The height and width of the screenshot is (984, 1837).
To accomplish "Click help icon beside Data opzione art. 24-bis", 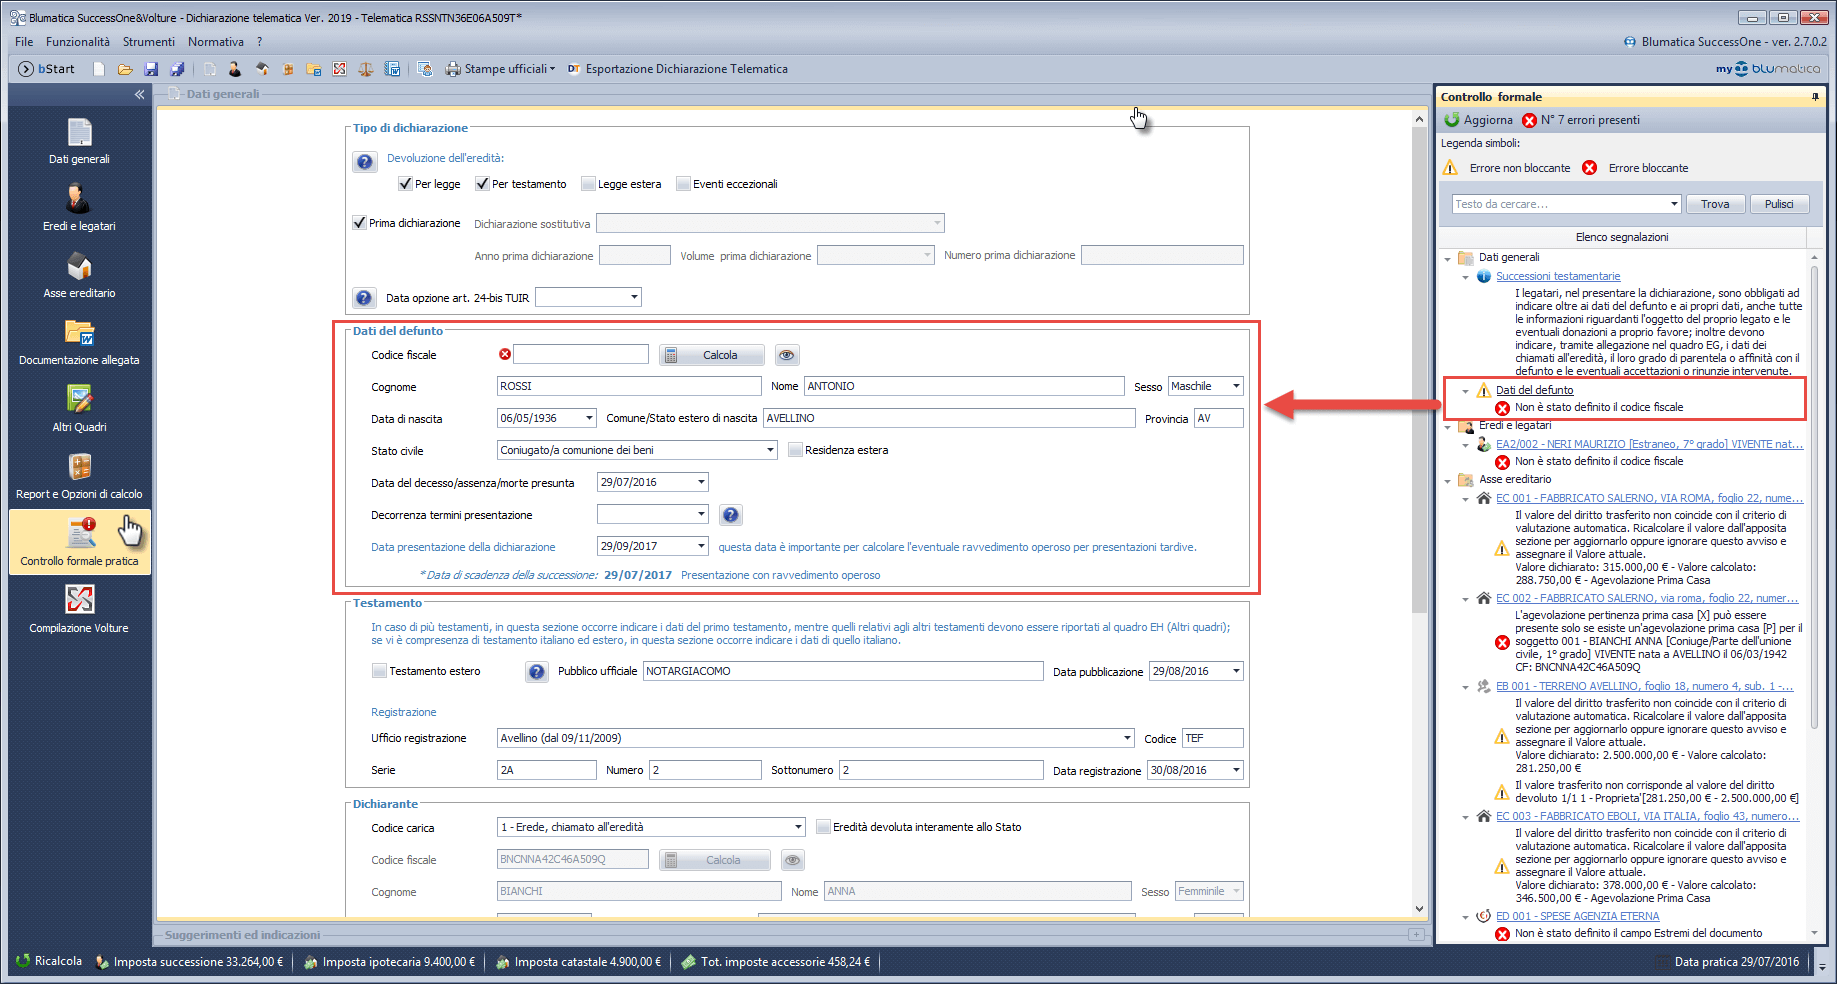I will [365, 298].
